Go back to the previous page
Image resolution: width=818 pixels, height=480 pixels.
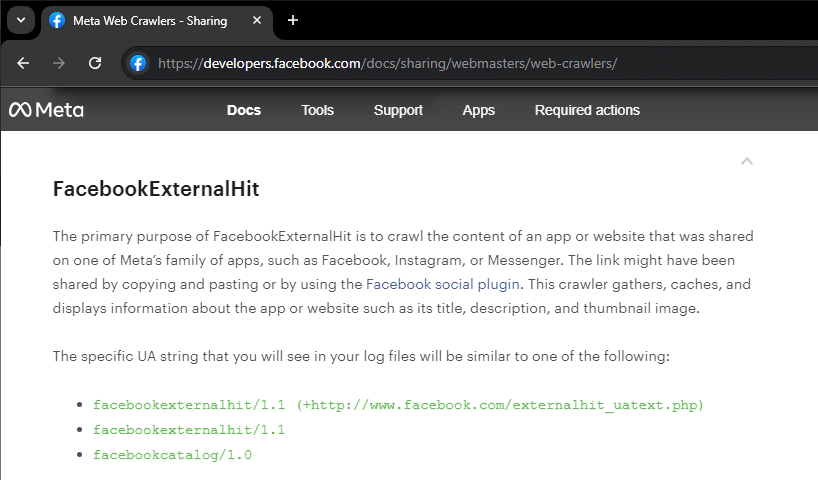(23, 63)
